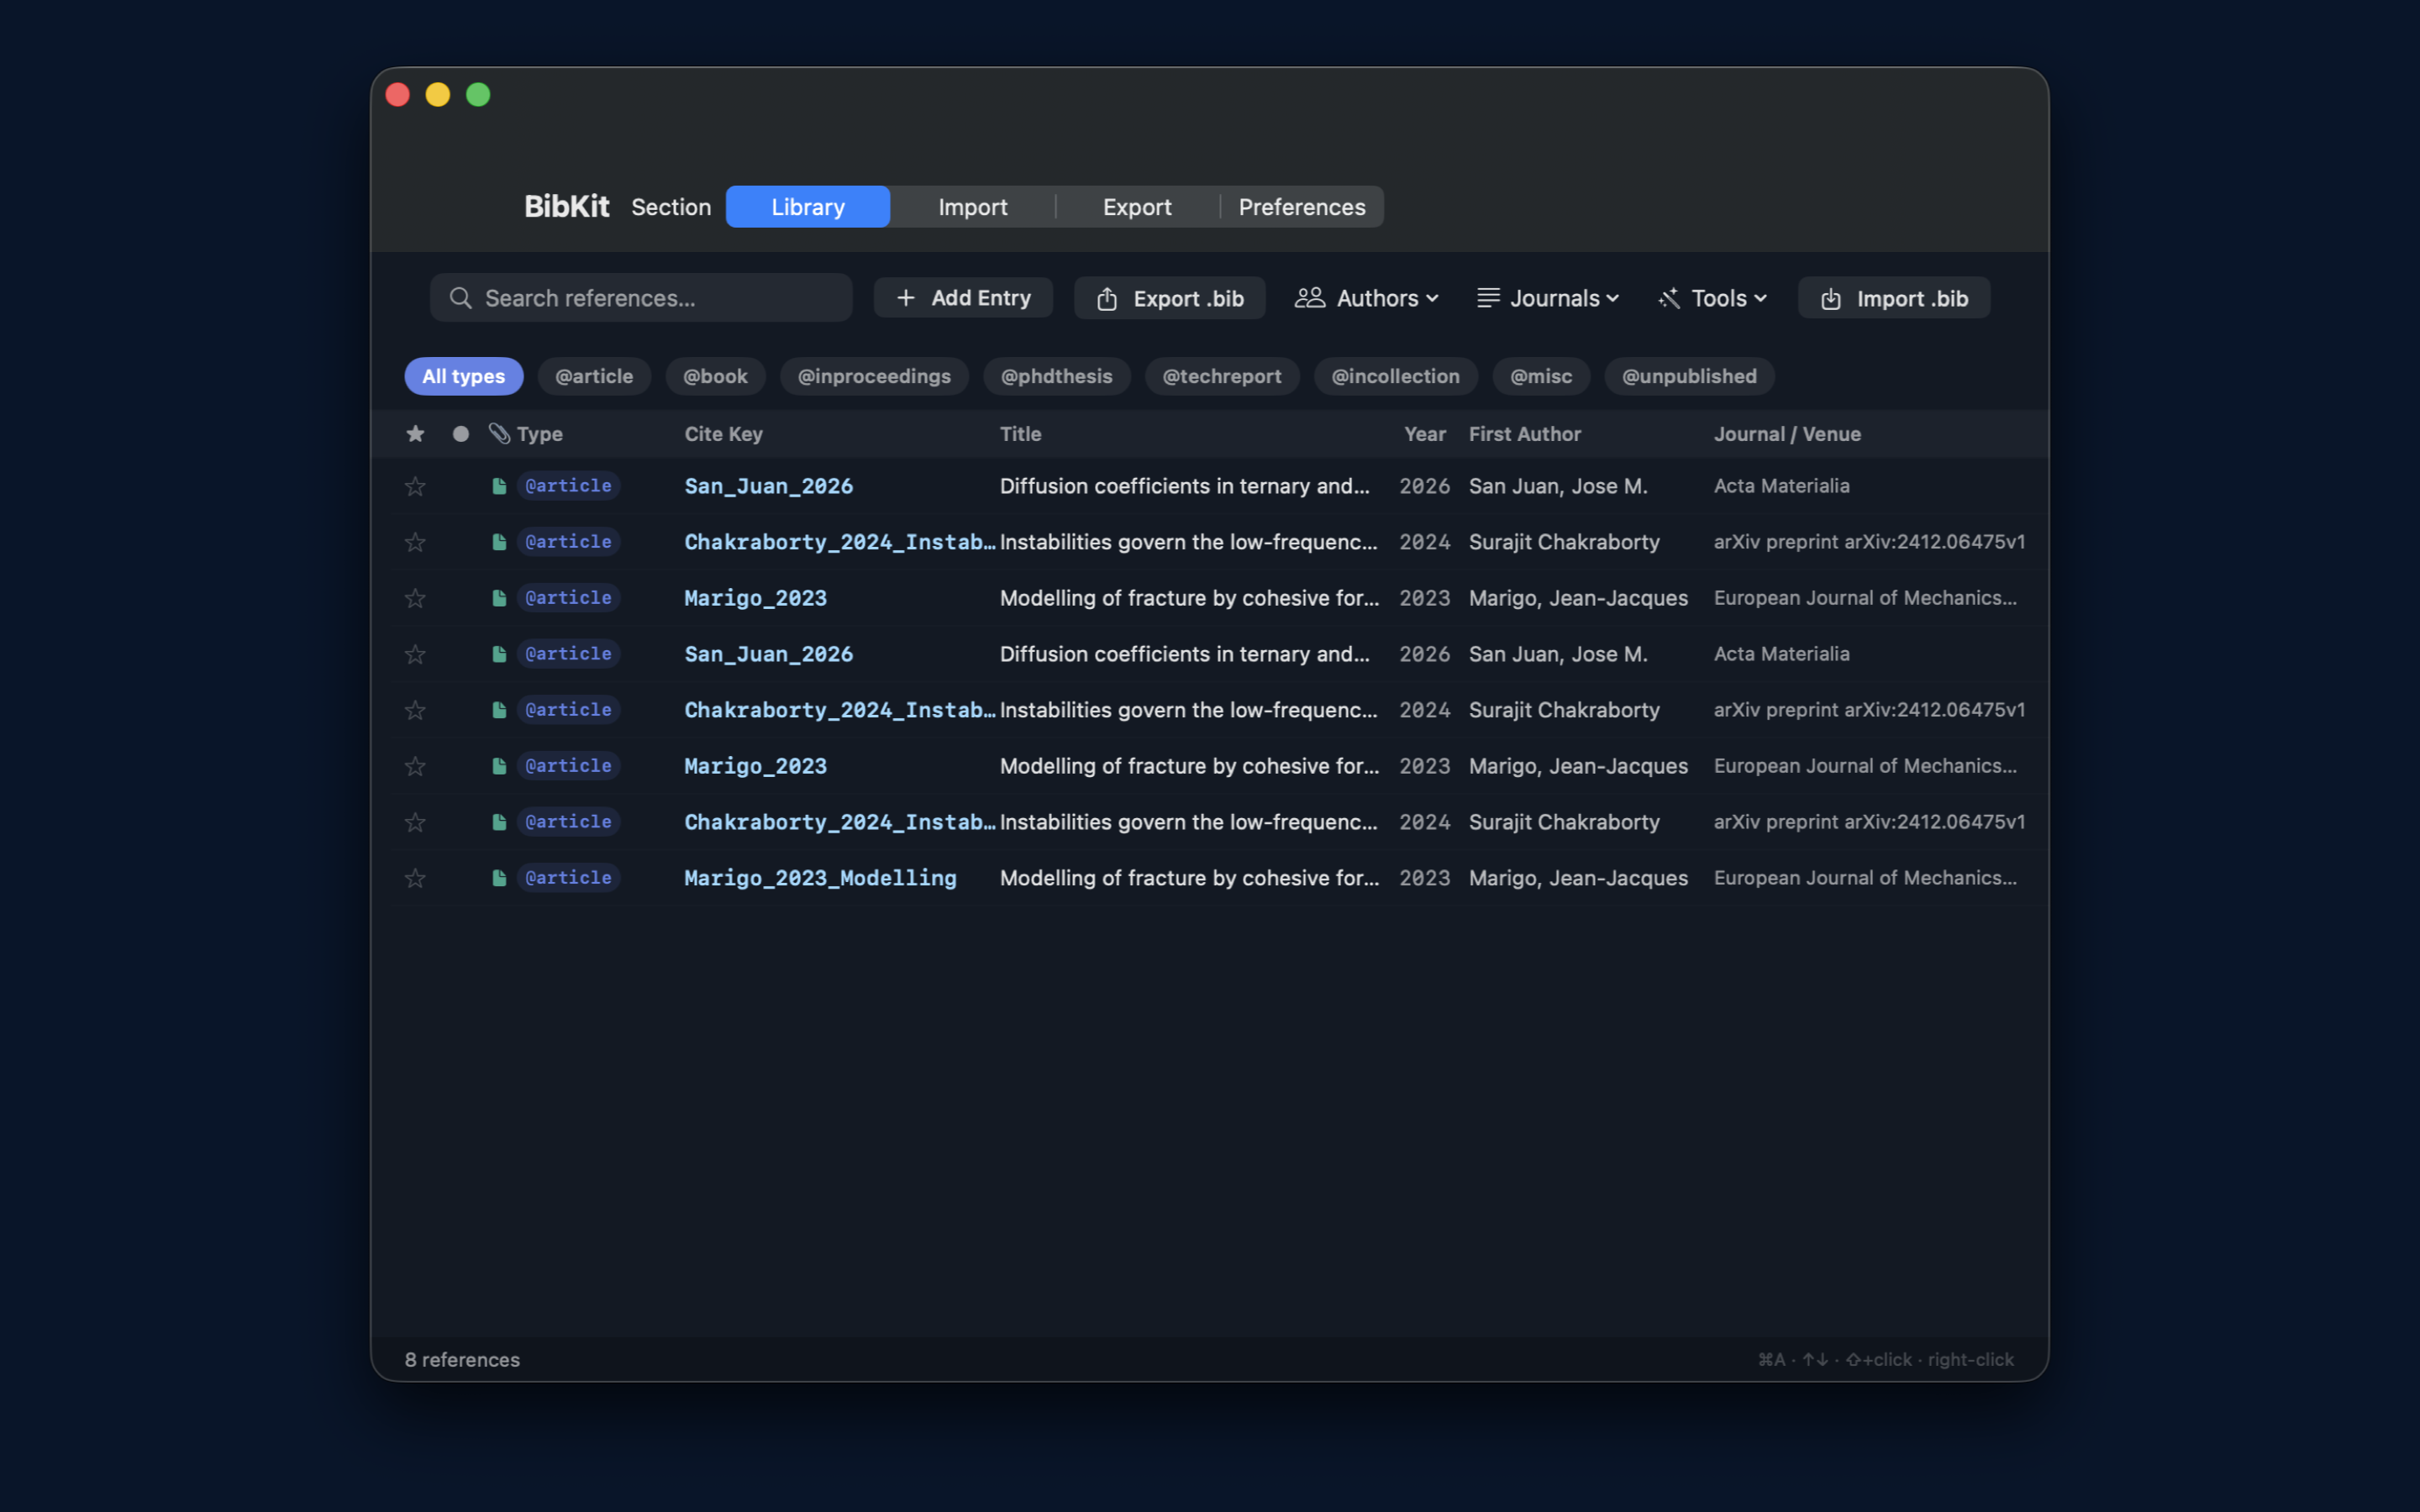
Task: Click the Add Entry button
Action: [963, 298]
